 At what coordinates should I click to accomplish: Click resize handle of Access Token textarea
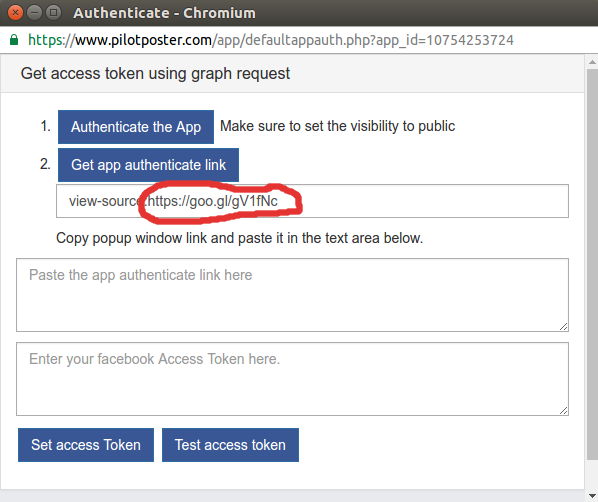coord(564,410)
